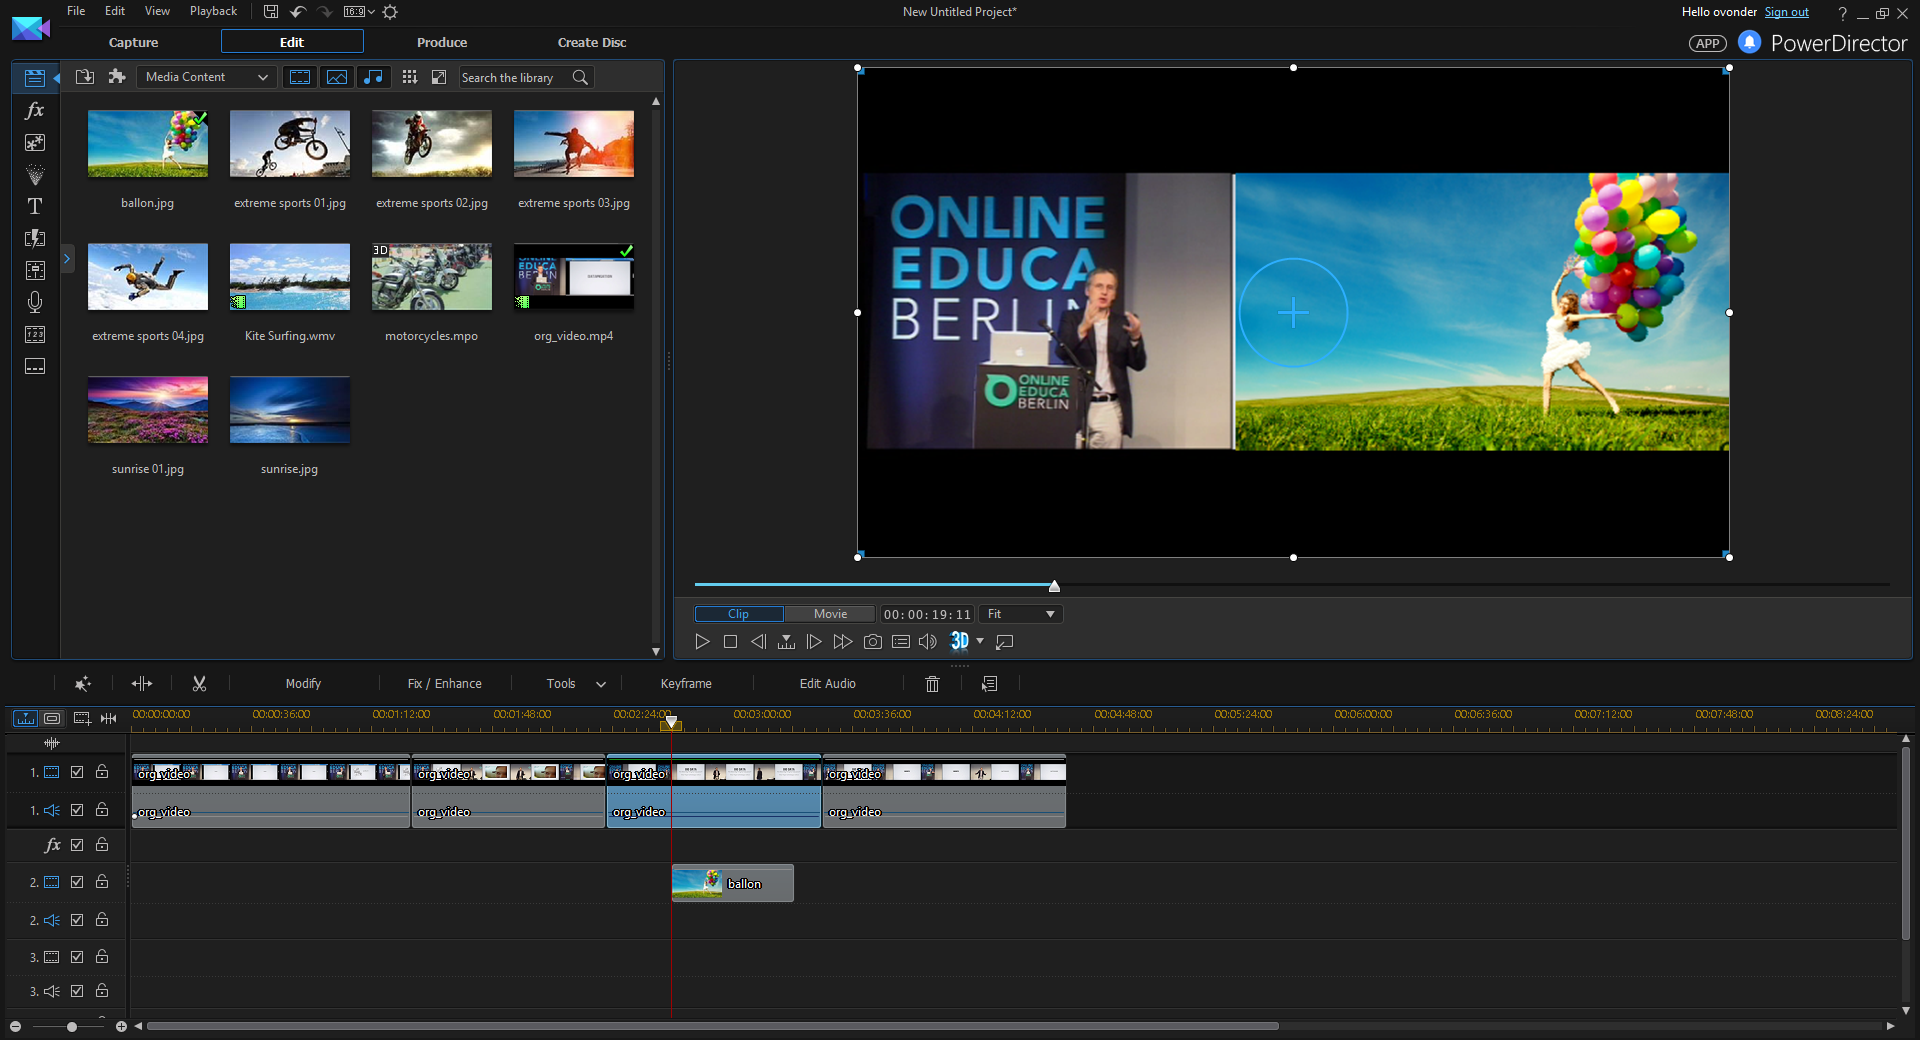Open the Particle Room icon
Viewport: 1920px width, 1040px height.
click(x=35, y=175)
